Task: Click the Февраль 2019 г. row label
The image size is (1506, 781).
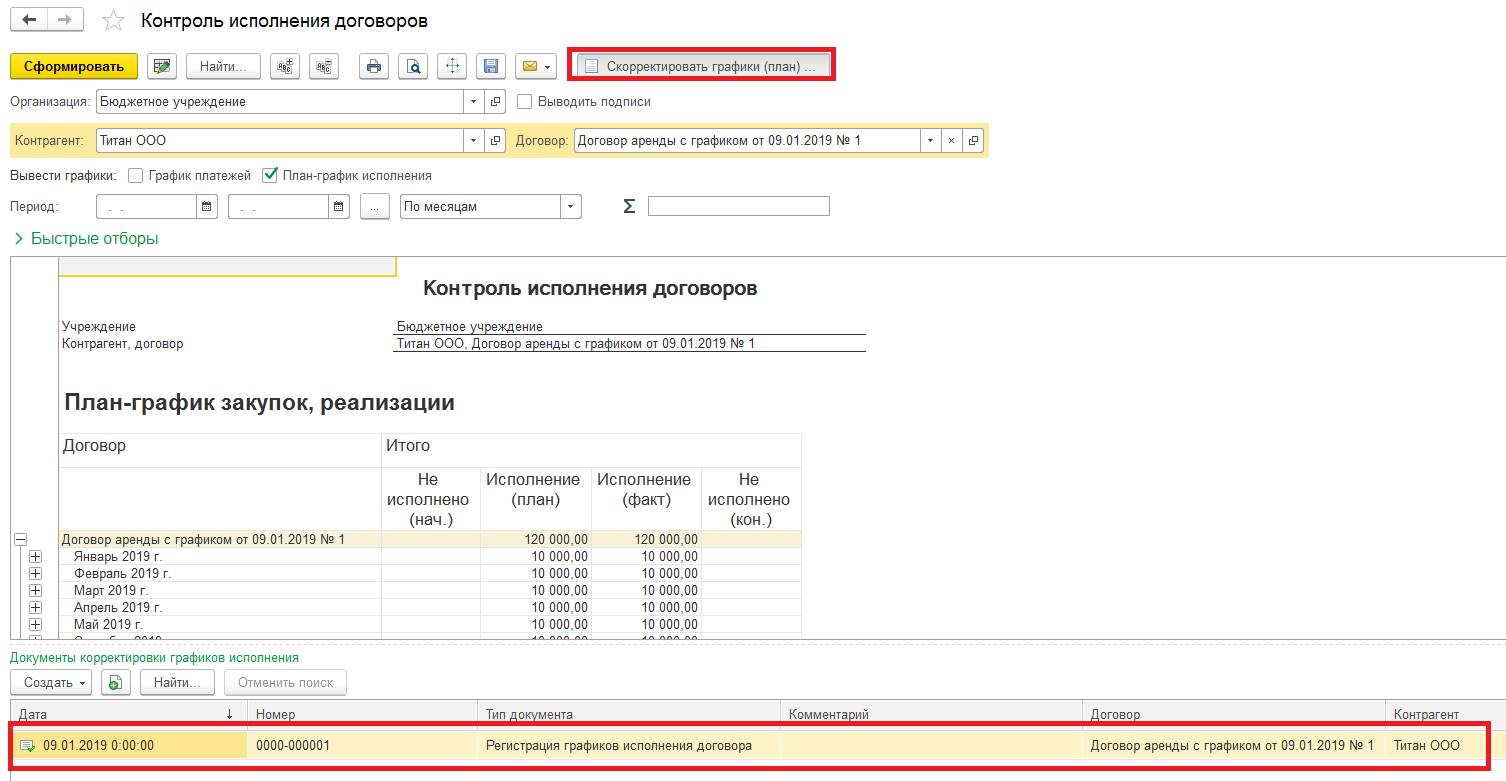Action: [123, 574]
